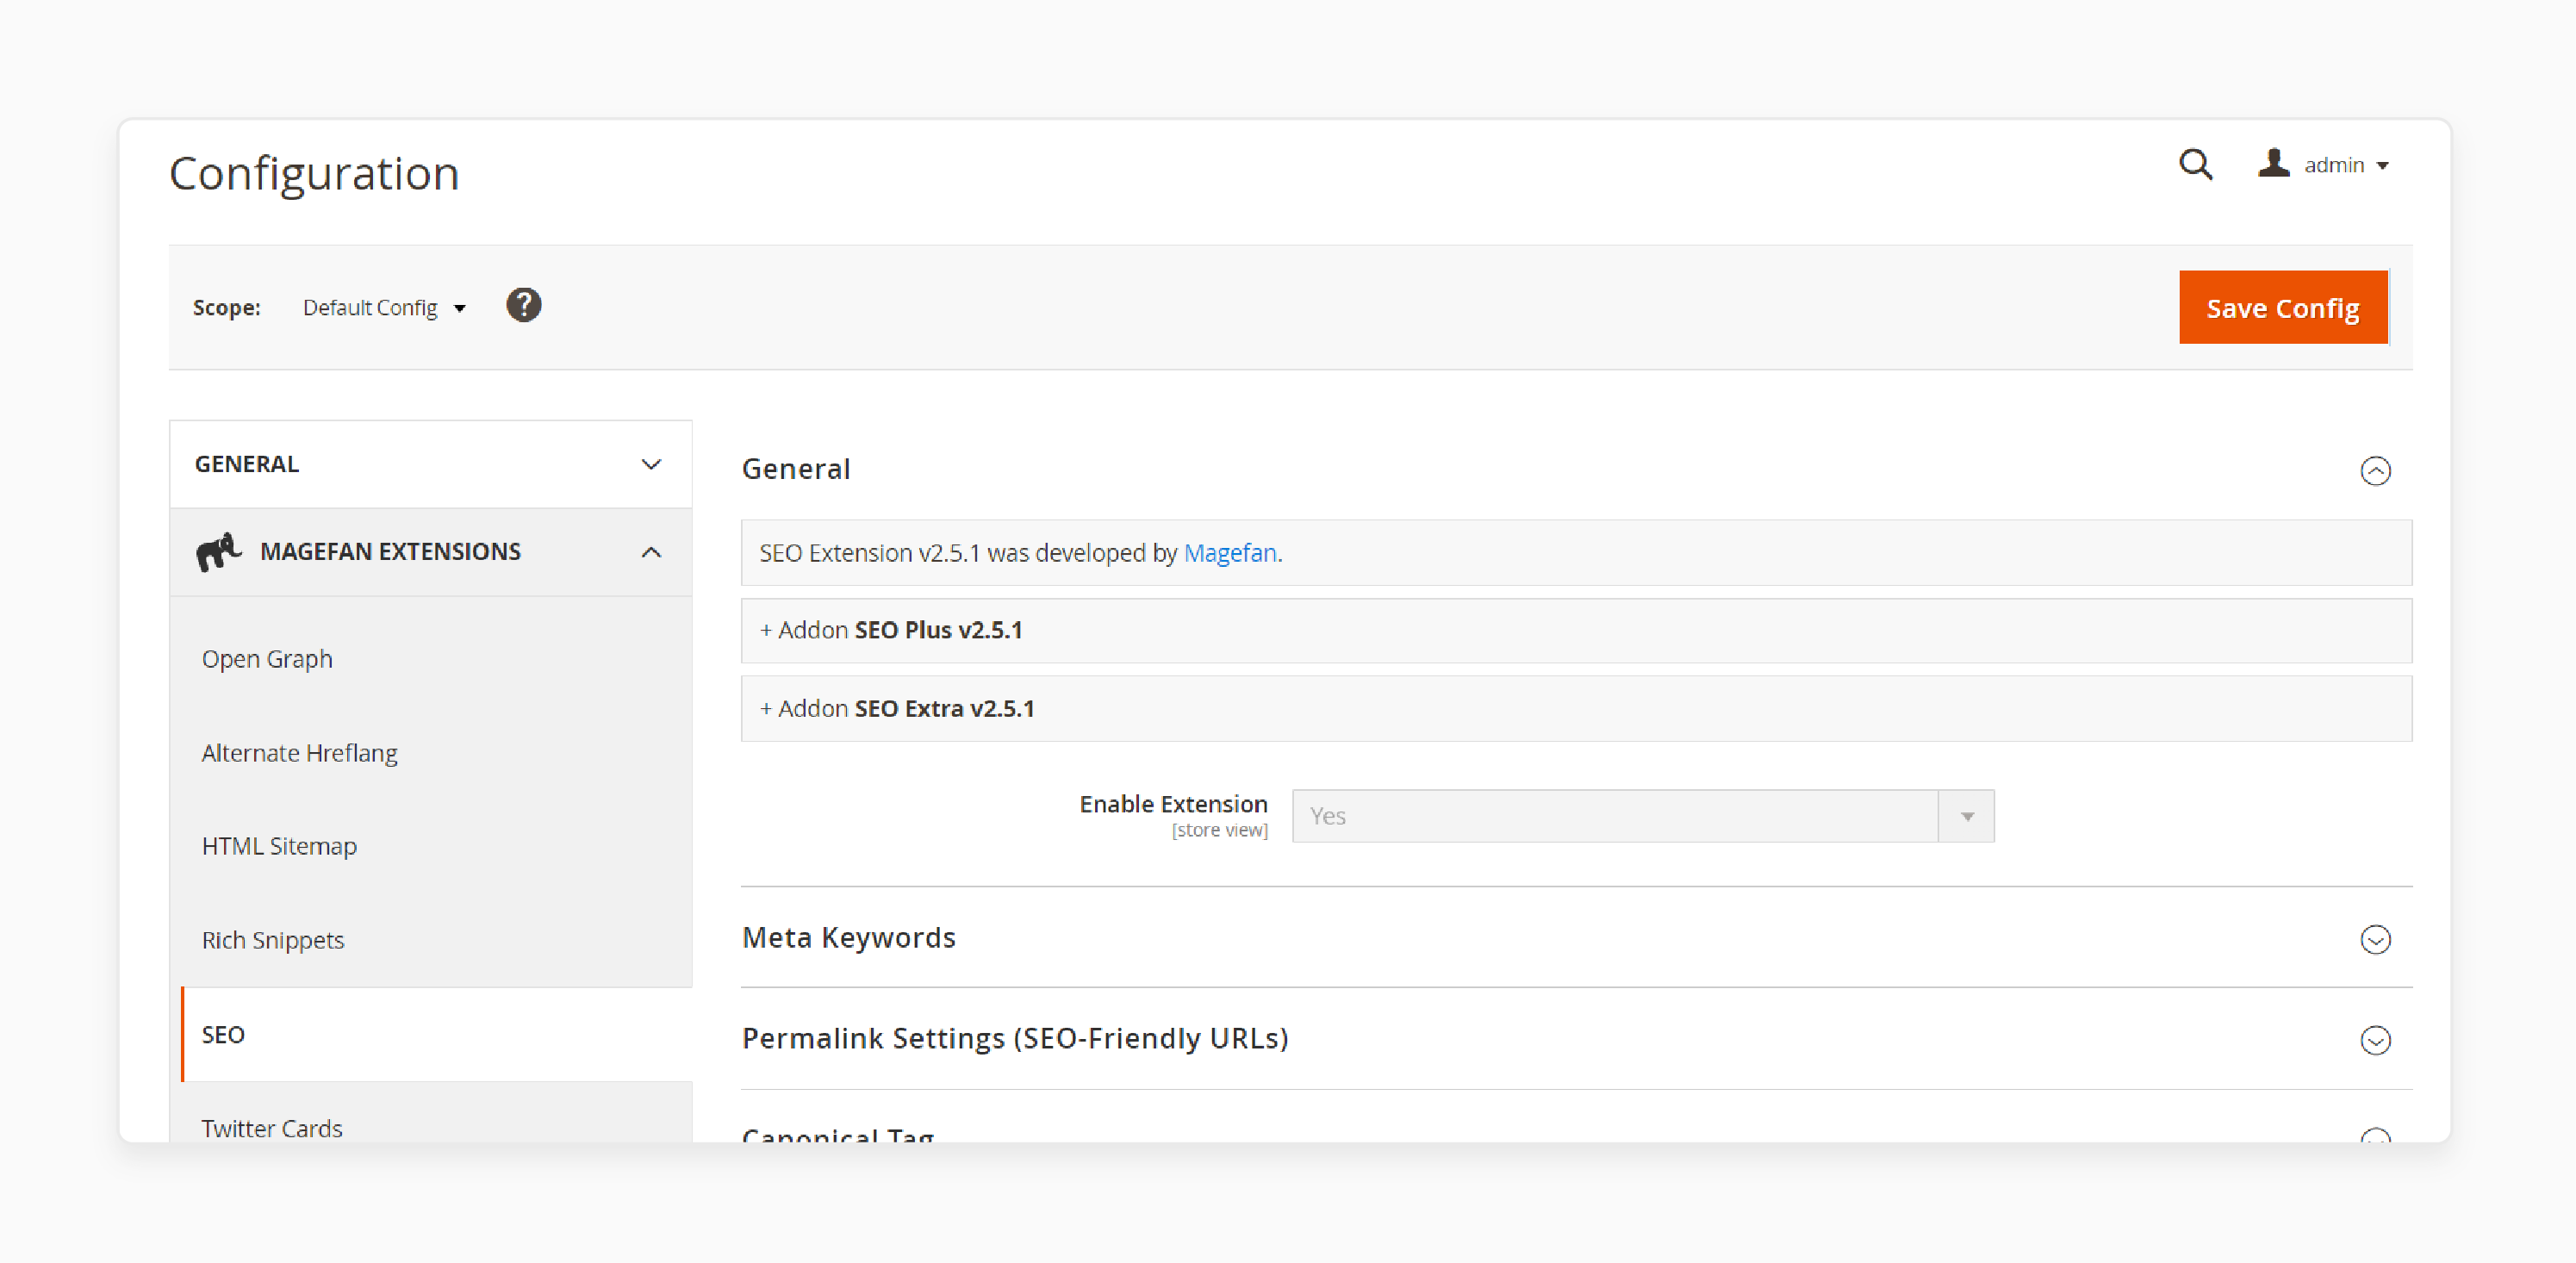
Task: Open the admin account dropdown arrow
Action: [x=2382, y=166]
